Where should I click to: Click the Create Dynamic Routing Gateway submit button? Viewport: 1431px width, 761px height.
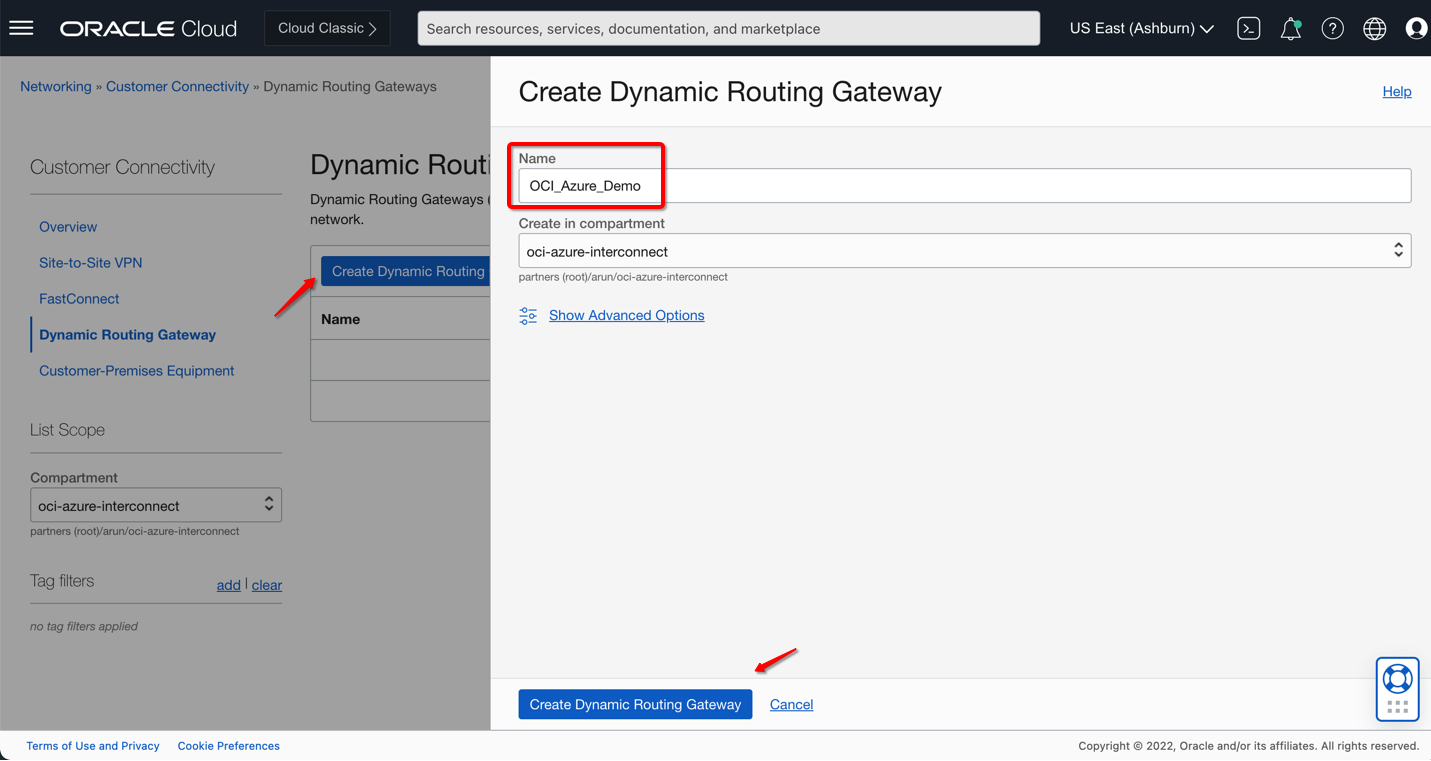(635, 704)
